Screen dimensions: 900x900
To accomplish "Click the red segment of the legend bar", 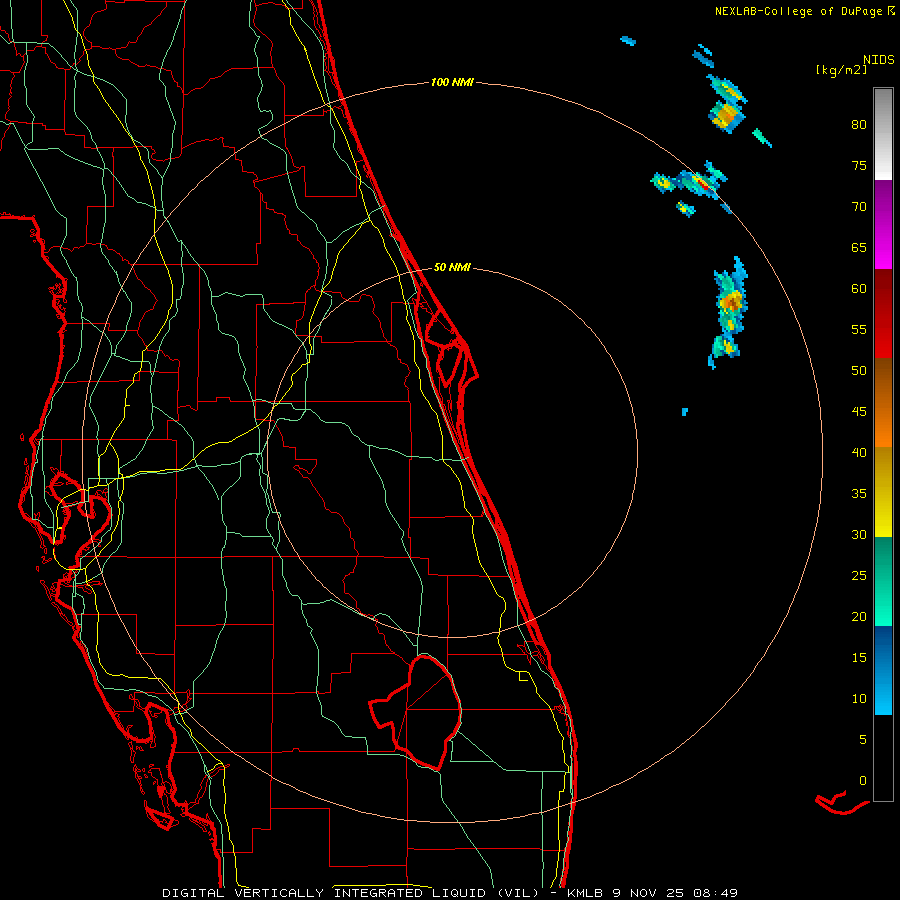I will (883, 314).
